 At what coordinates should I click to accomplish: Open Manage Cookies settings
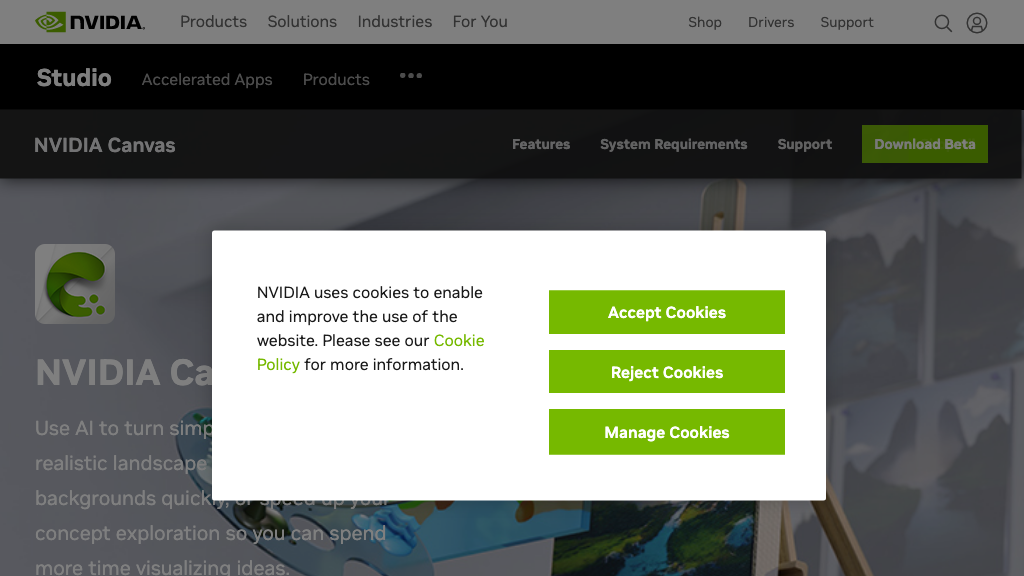666,432
